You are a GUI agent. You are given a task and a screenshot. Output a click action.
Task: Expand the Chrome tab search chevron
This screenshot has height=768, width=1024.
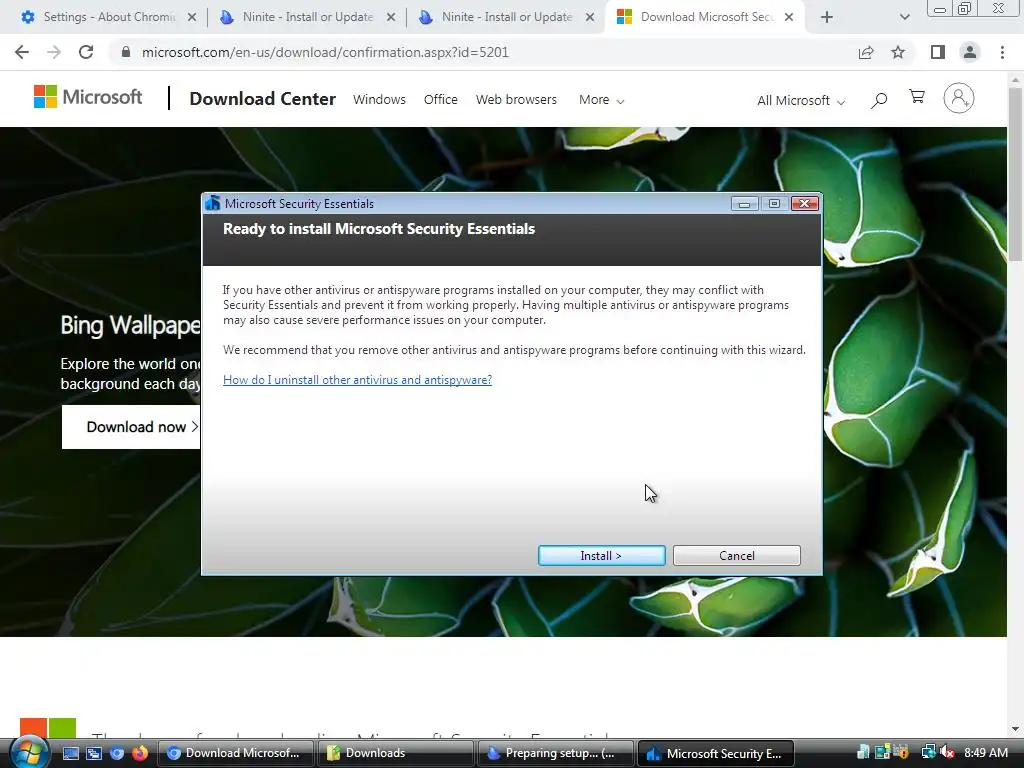[x=904, y=17]
